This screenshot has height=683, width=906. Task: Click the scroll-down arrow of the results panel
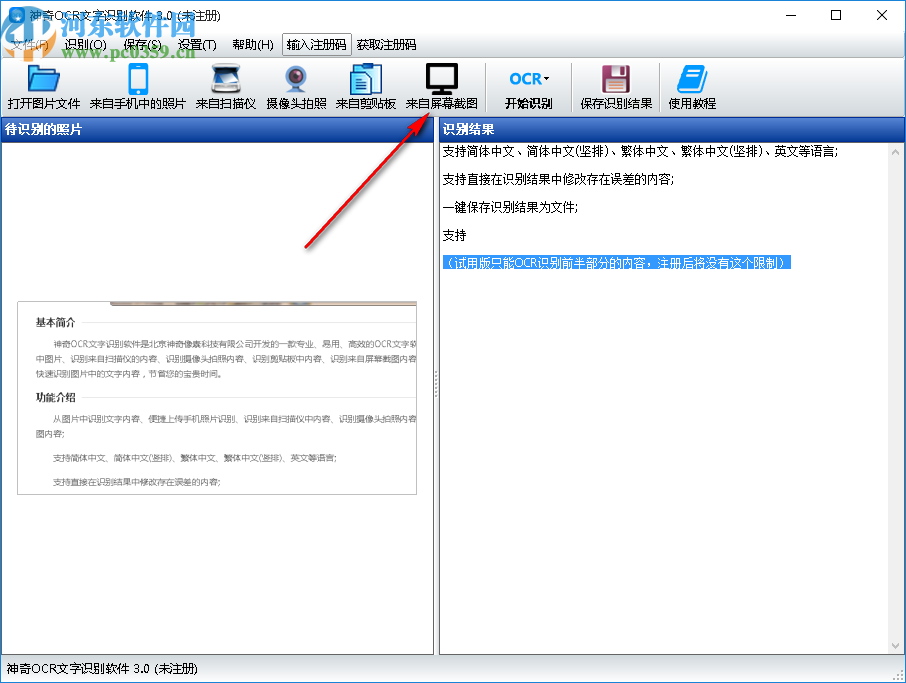click(x=896, y=645)
